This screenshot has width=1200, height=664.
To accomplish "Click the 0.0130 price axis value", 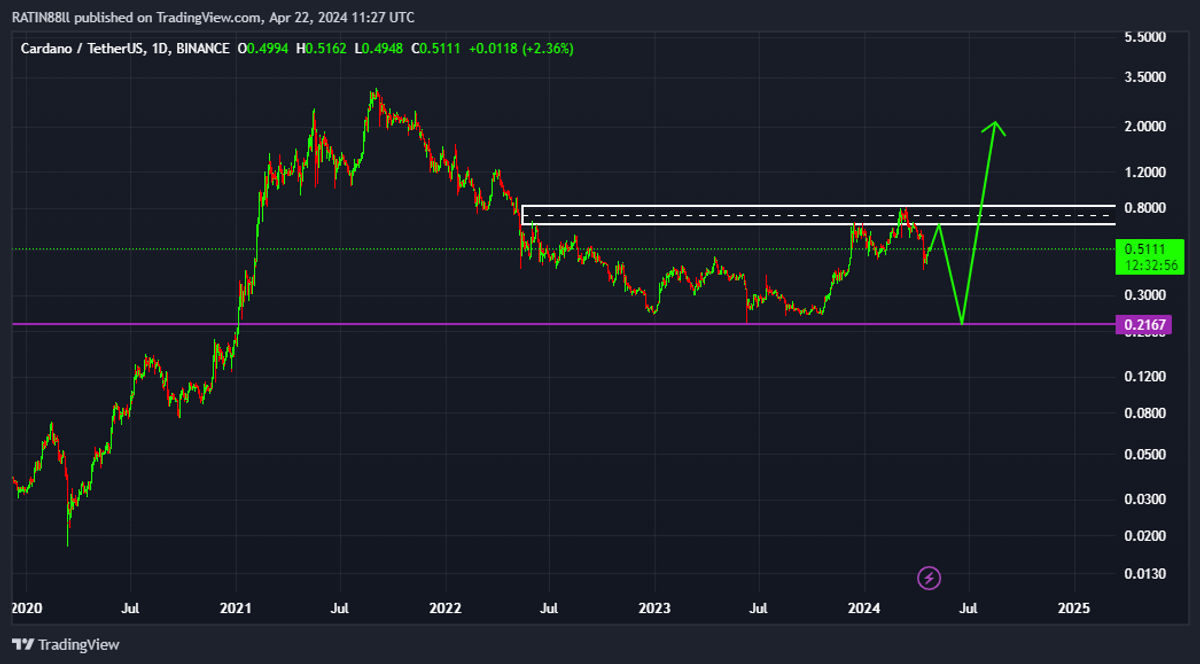I will coord(1146,574).
